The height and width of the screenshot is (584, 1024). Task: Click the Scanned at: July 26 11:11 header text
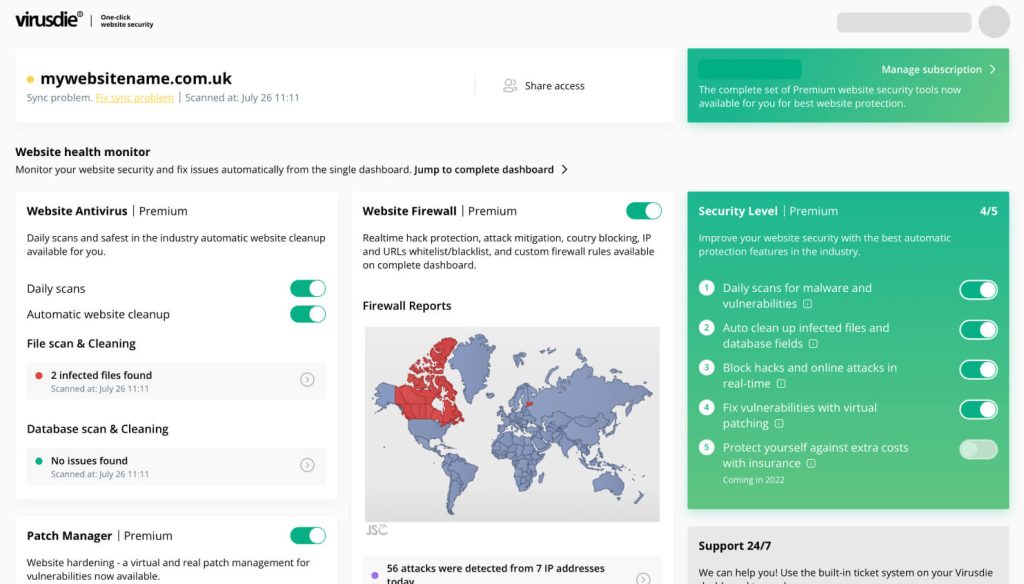(x=242, y=97)
